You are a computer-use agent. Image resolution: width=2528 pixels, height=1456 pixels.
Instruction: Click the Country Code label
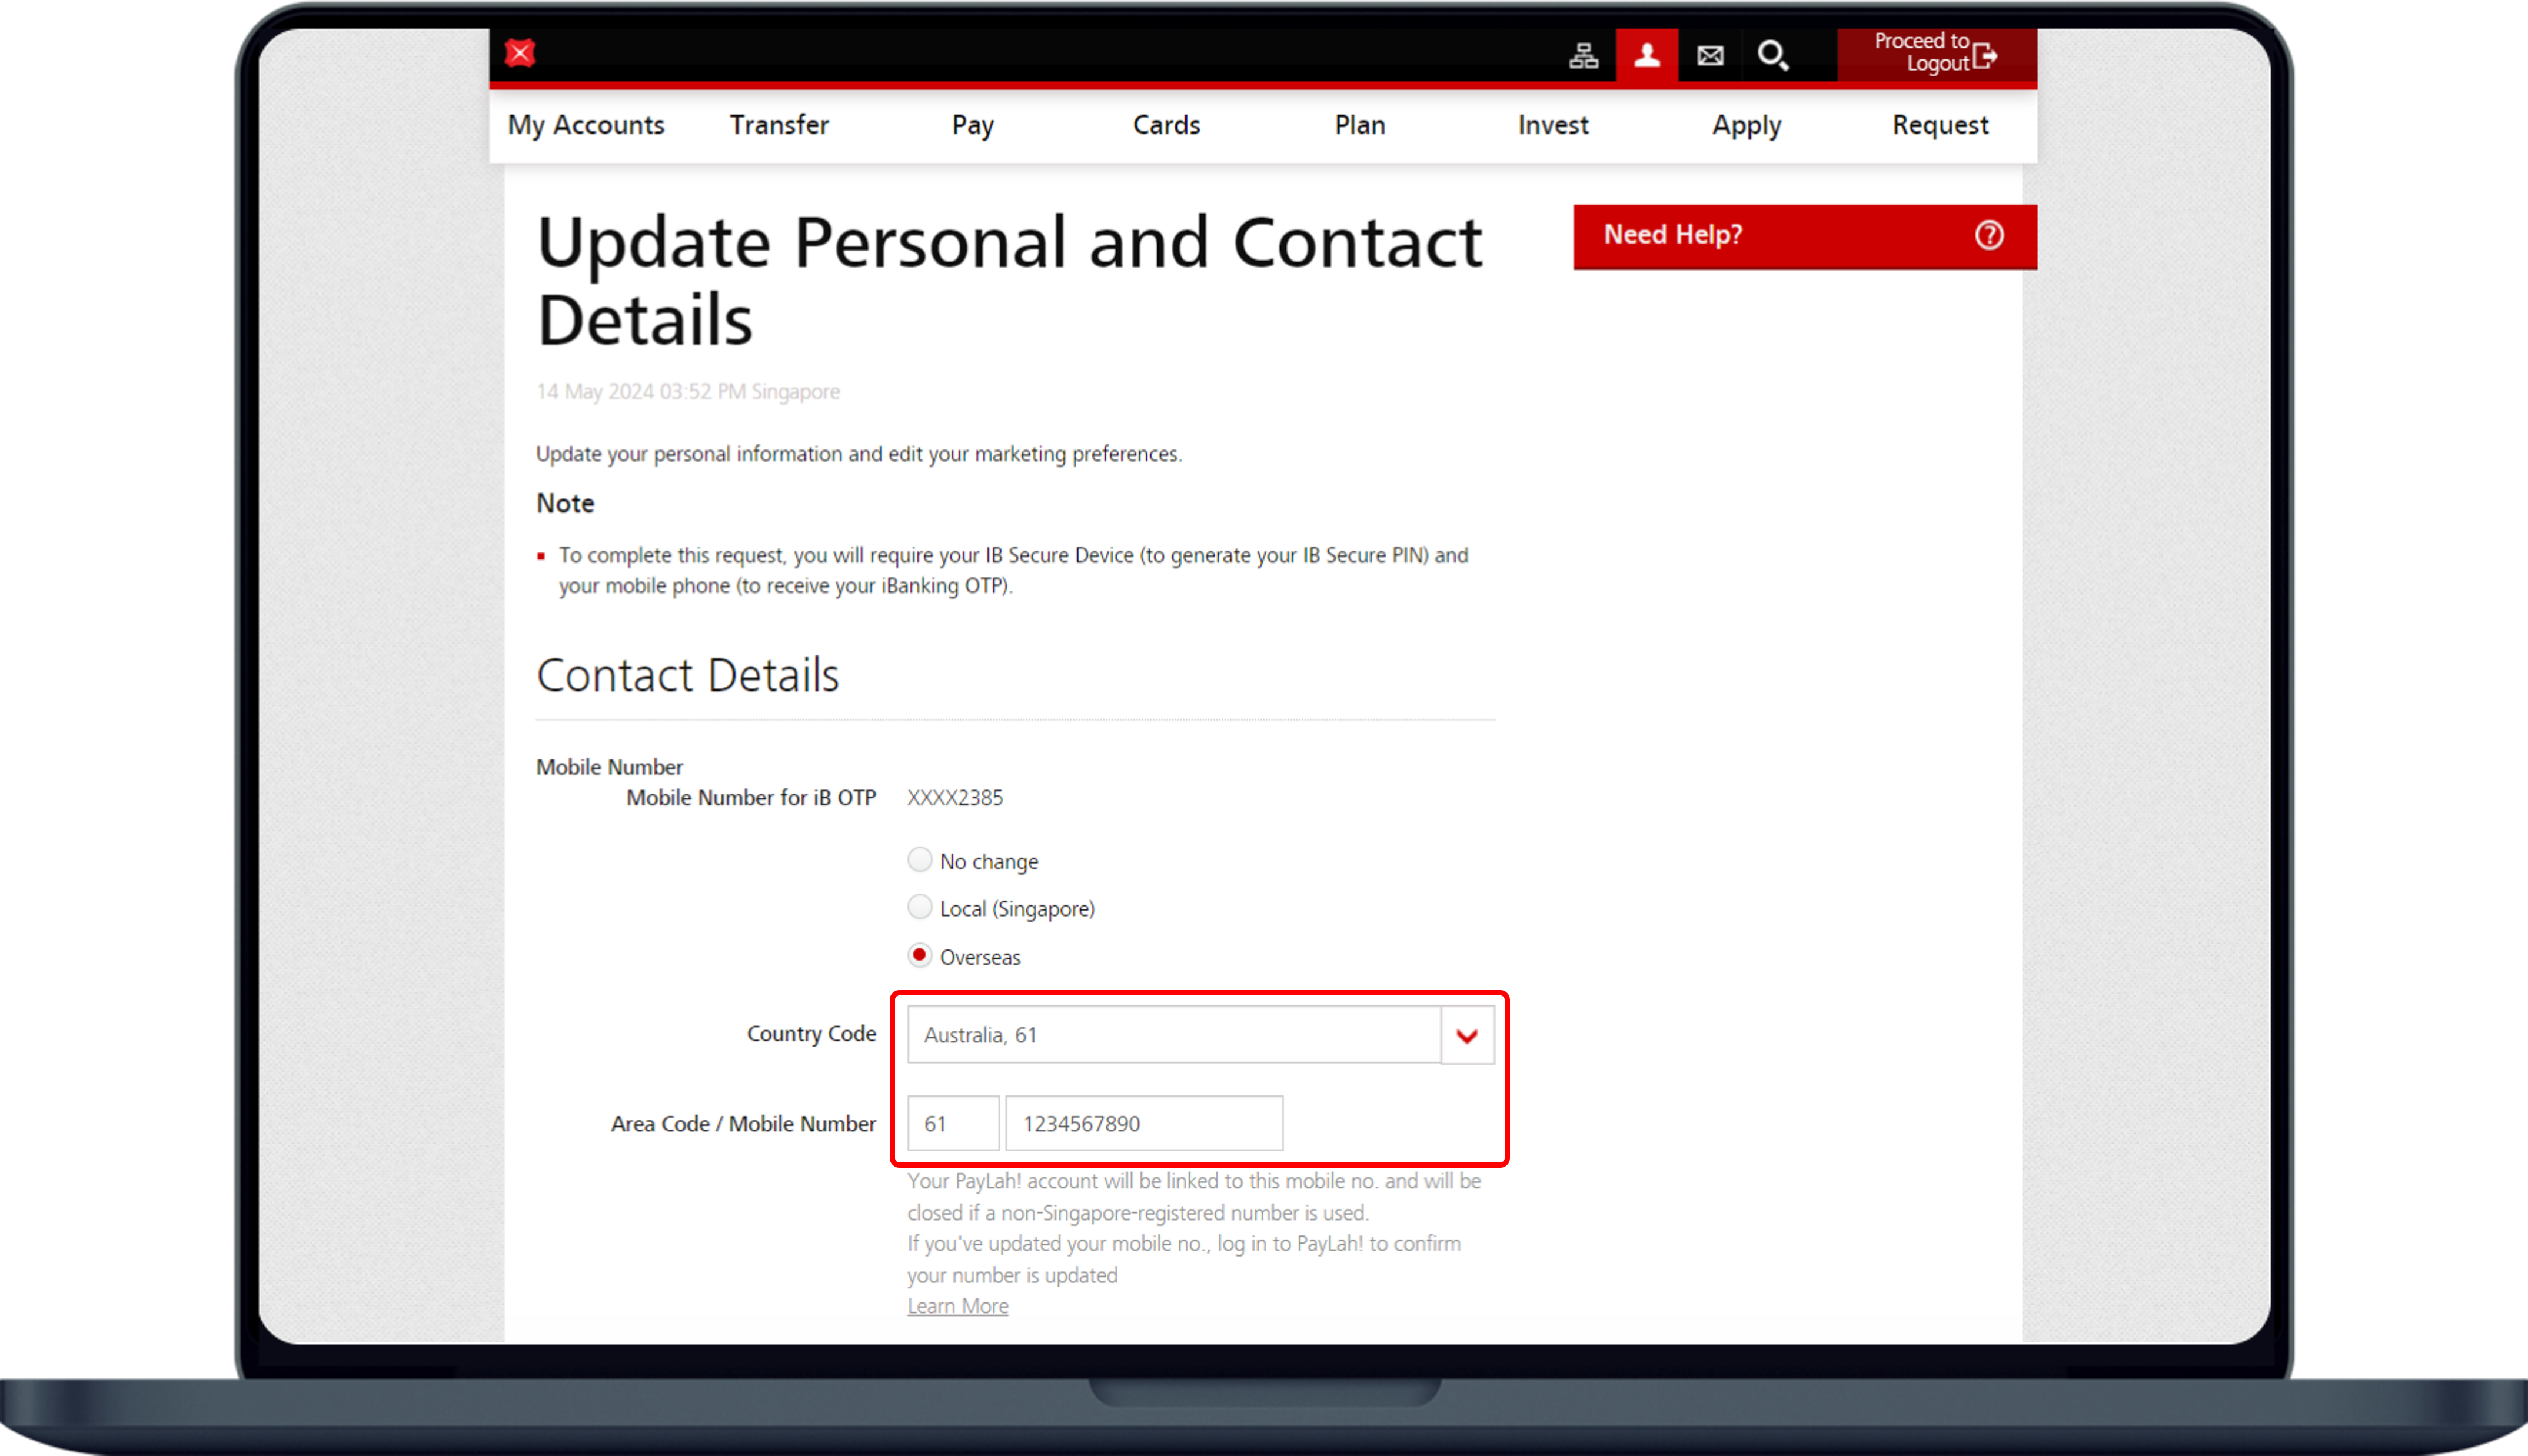point(811,1034)
